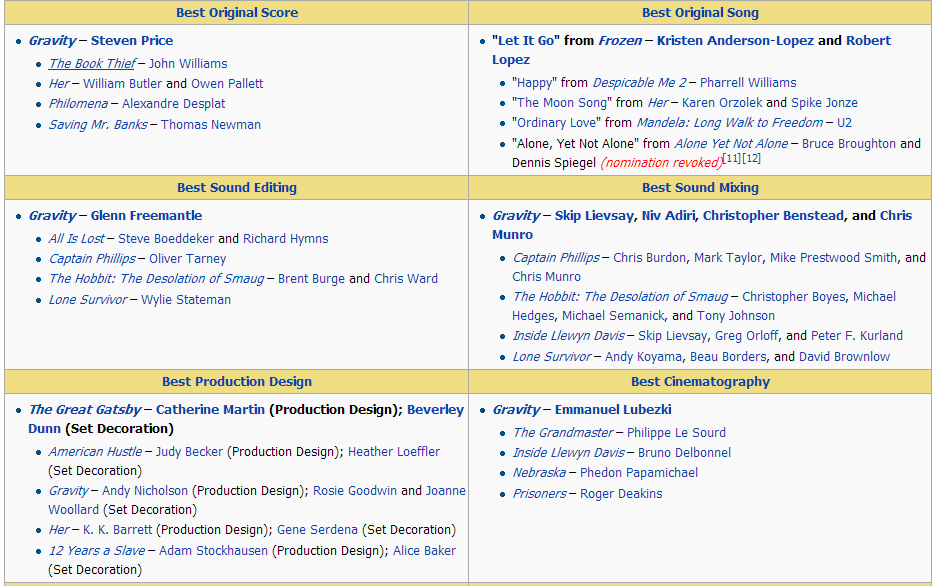935x586 pixels.
Task: Open the Best Production Design header link
Action: (x=237, y=382)
